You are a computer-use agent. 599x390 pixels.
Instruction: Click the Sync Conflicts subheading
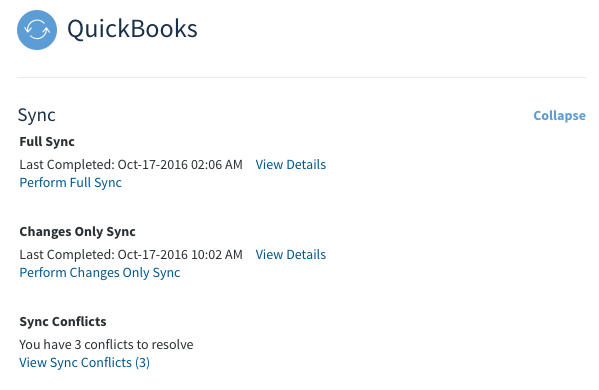point(63,322)
